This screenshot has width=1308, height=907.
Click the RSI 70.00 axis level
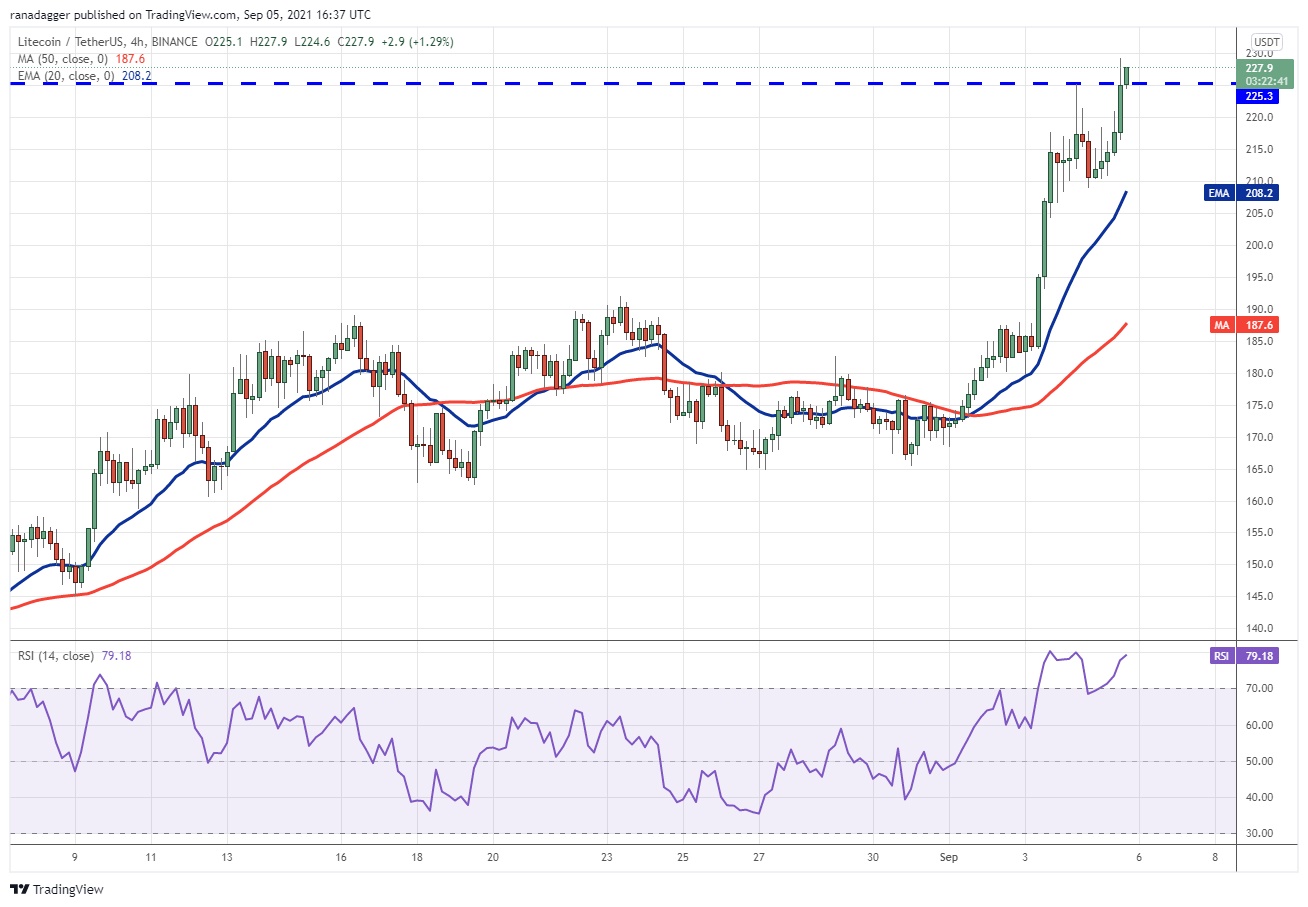click(x=1259, y=689)
